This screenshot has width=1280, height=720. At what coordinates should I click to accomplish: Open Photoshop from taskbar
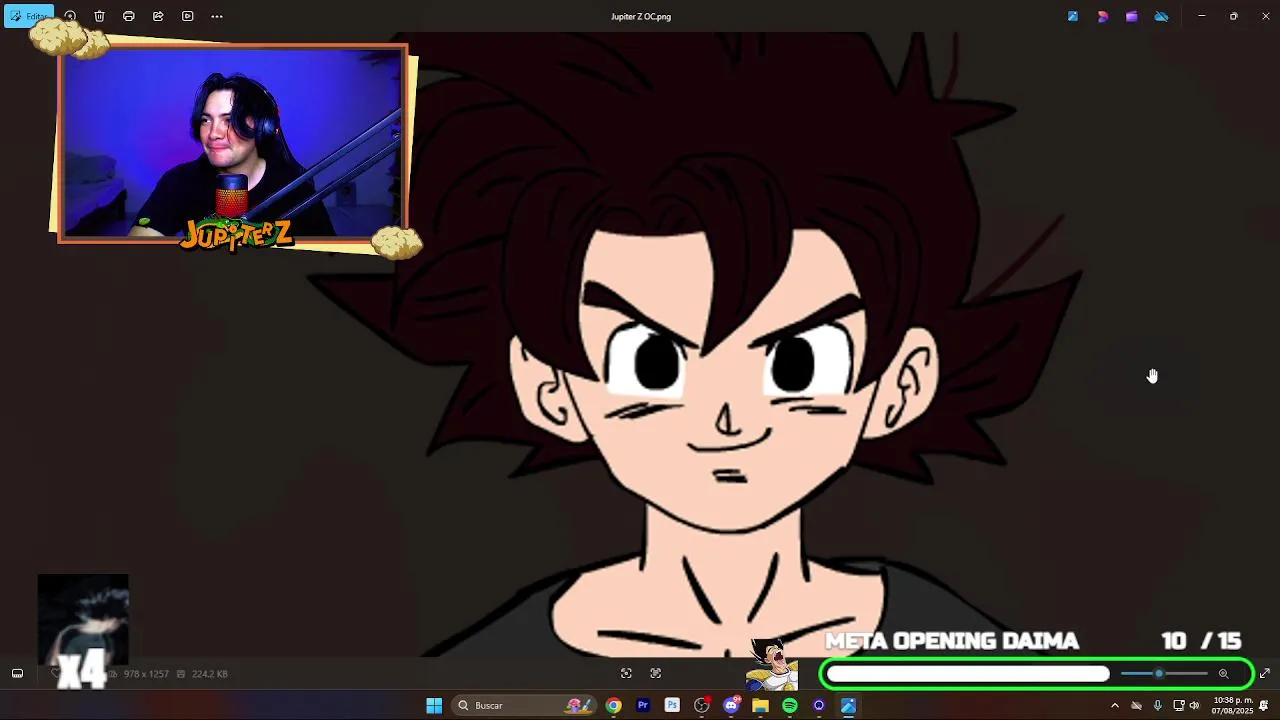click(x=672, y=706)
